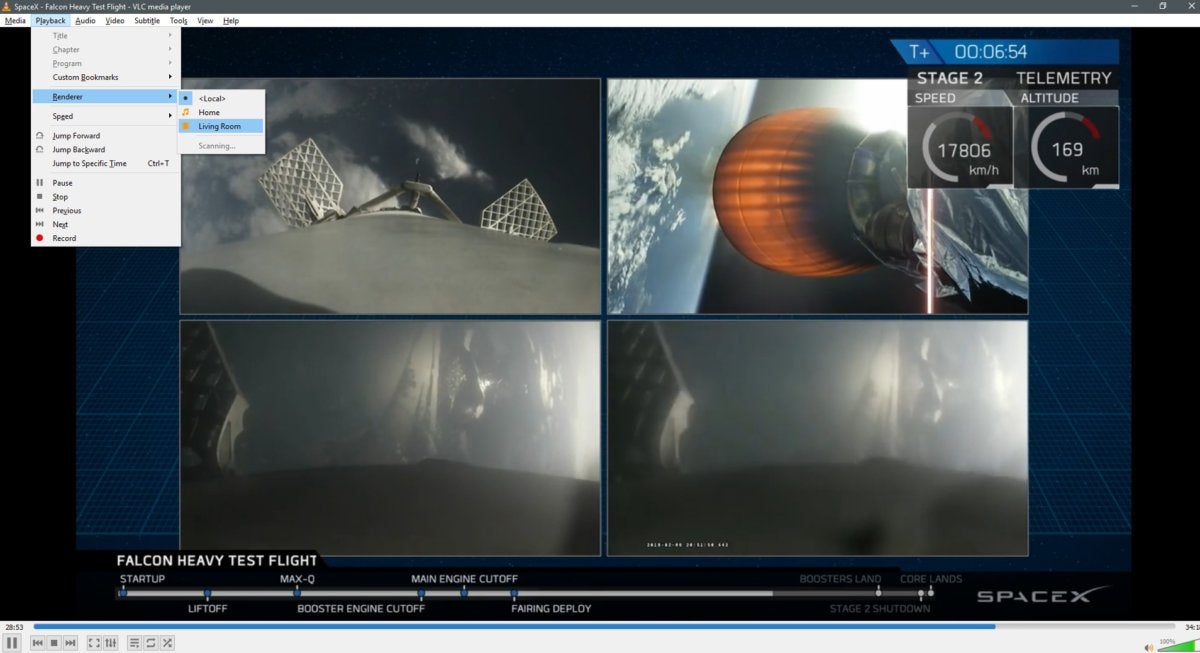Close the open Playback menu

click(x=50, y=21)
